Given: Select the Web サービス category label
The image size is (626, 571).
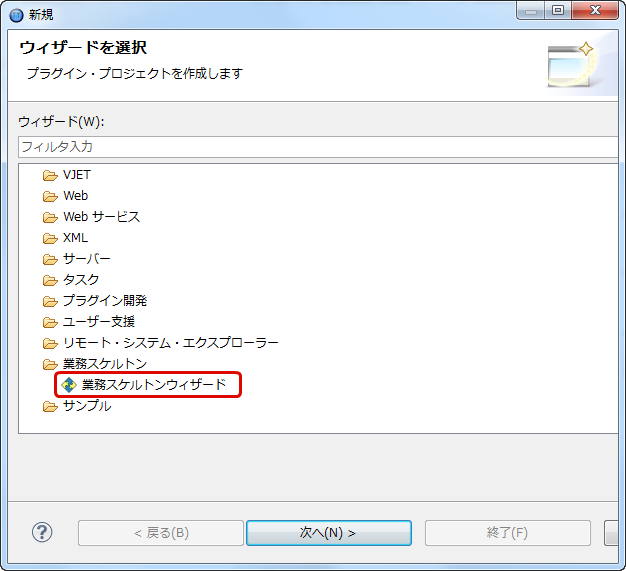Looking at the screenshot, I should click(101, 217).
